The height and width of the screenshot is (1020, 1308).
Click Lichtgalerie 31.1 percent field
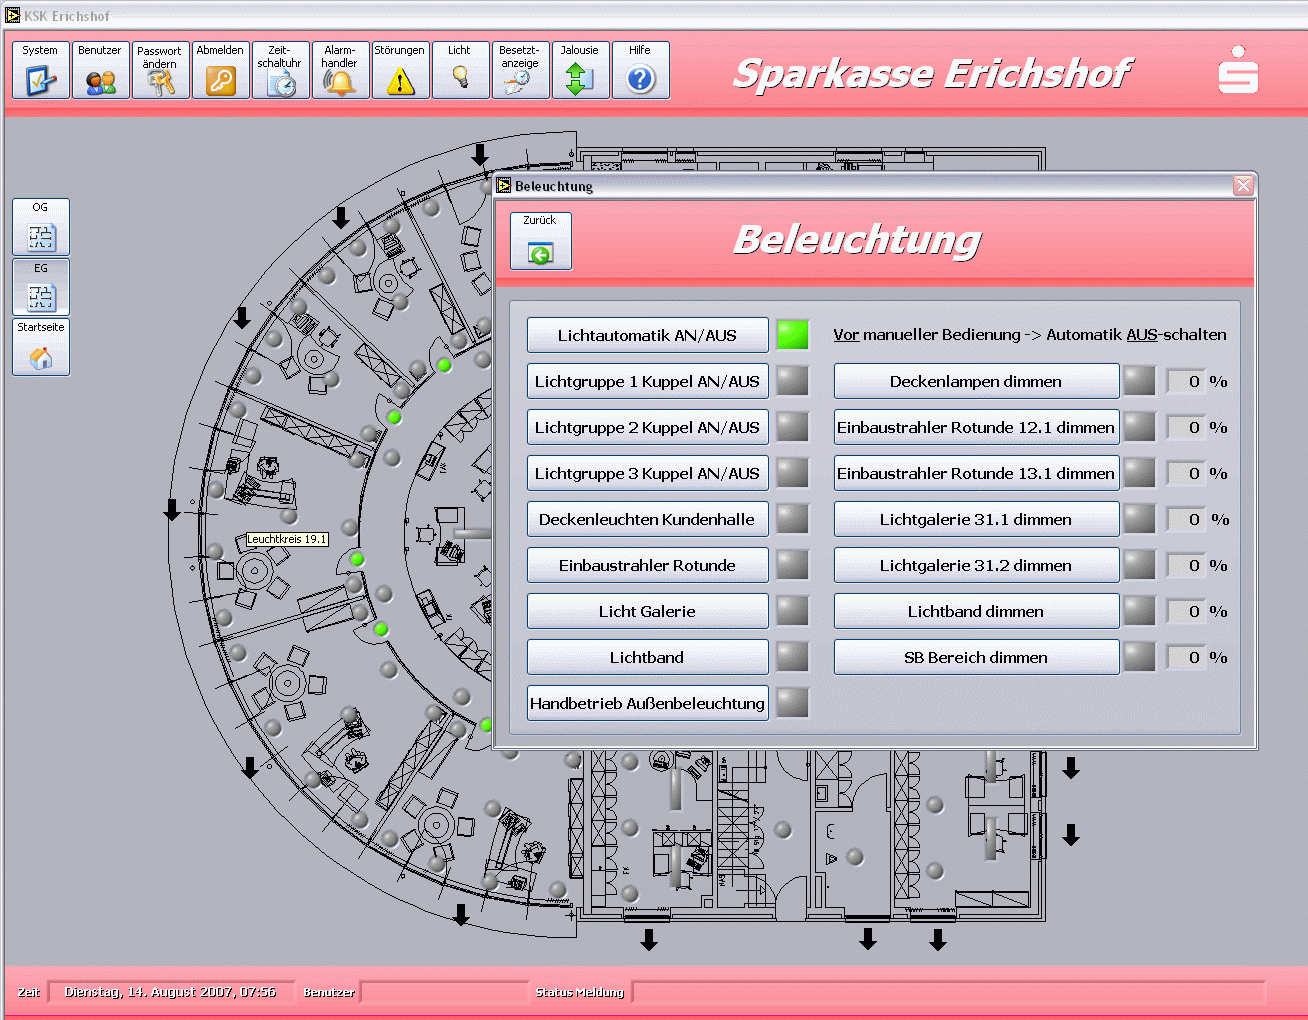coord(1186,519)
